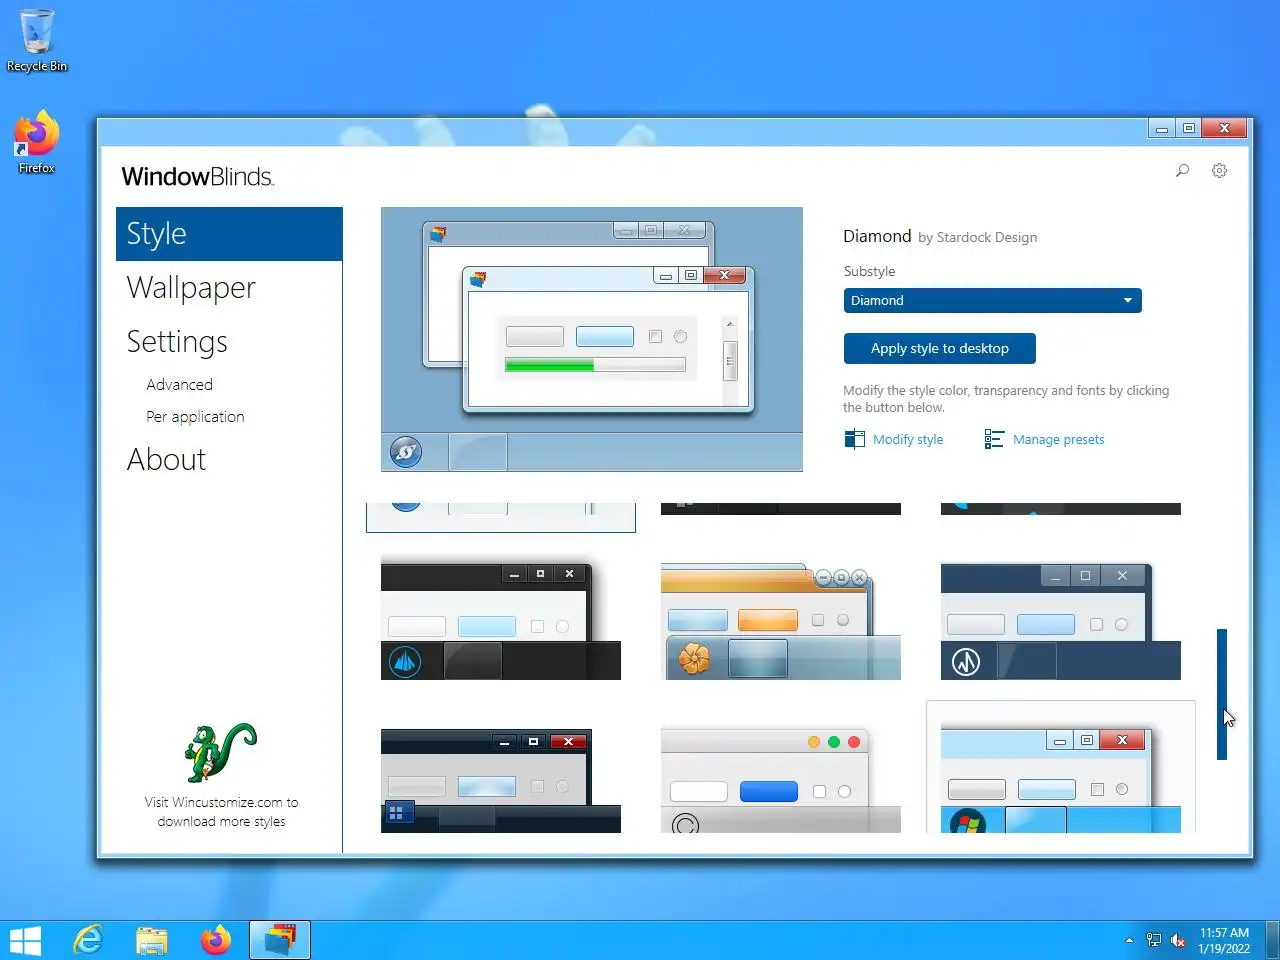Select the dark style with red close button

(x=501, y=781)
